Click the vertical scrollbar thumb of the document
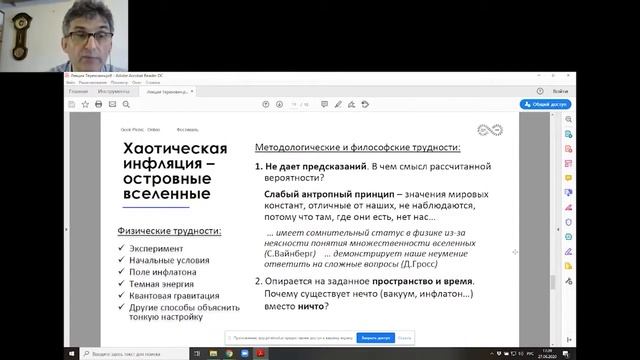Screen dimensions: 640x360 [x=553, y=282]
